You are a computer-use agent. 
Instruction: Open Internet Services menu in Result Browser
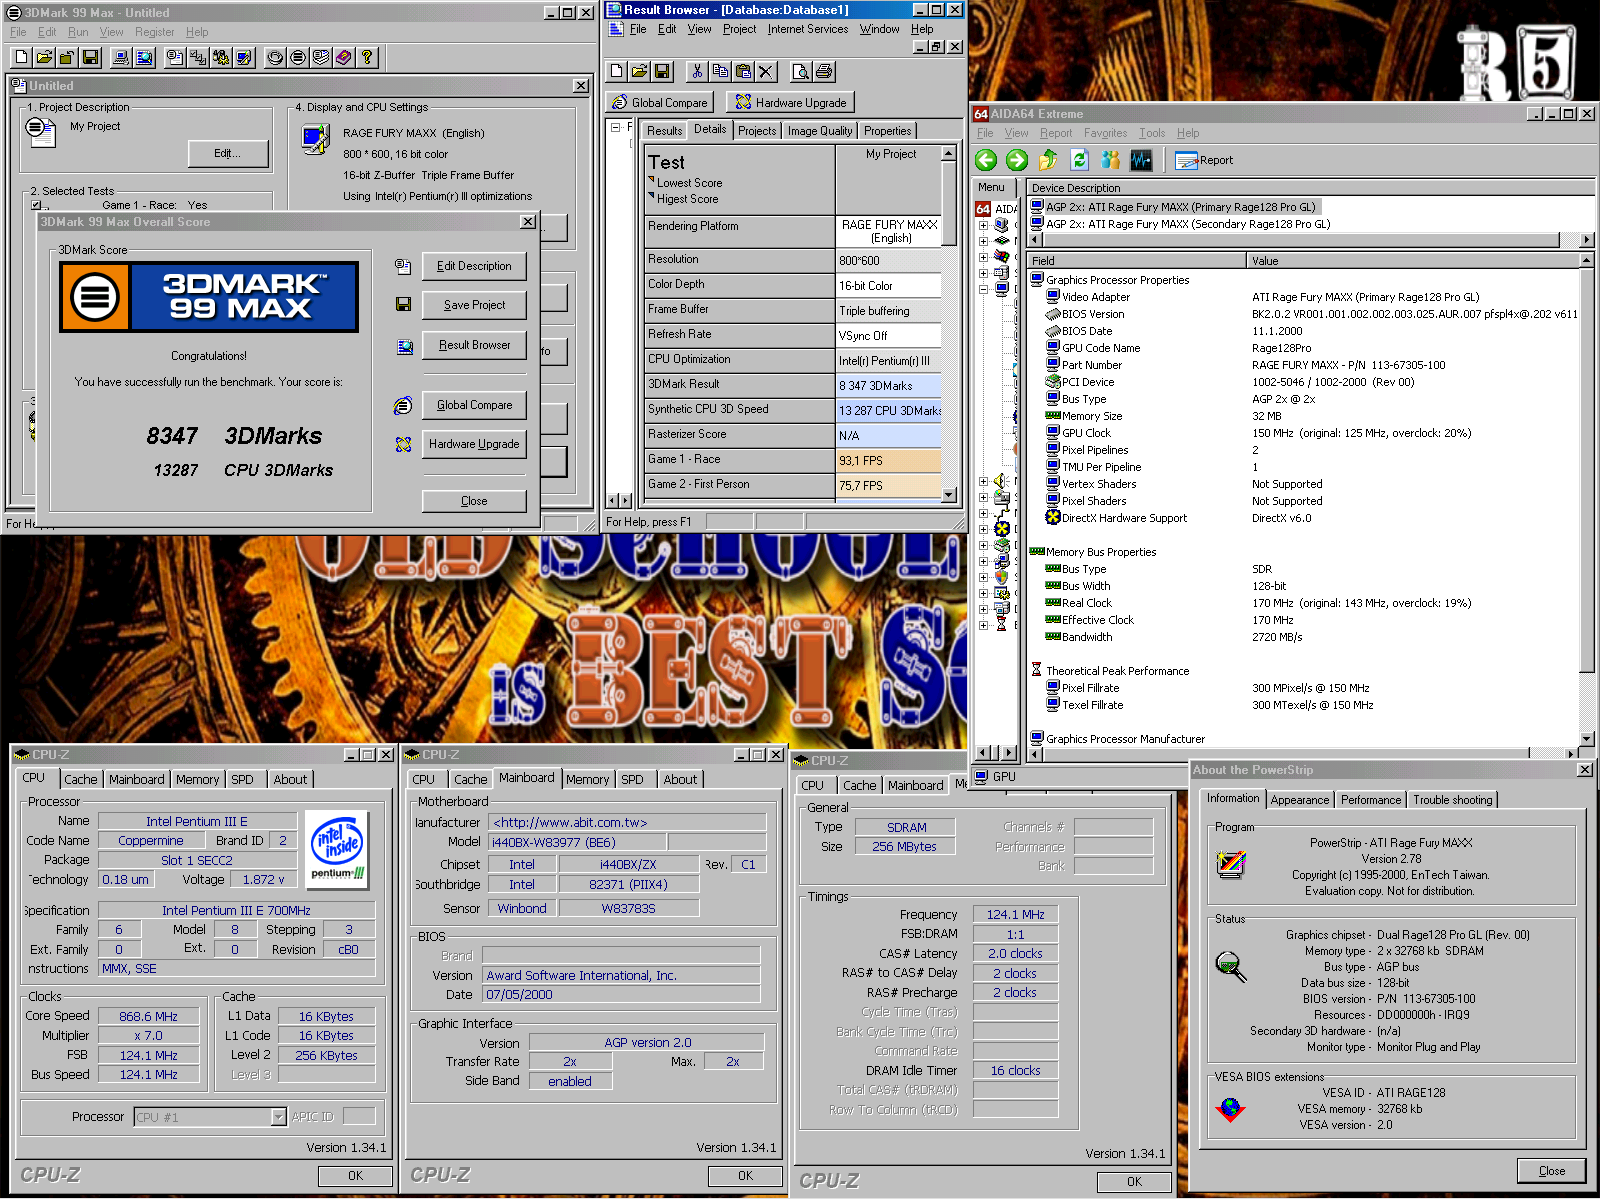808,29
